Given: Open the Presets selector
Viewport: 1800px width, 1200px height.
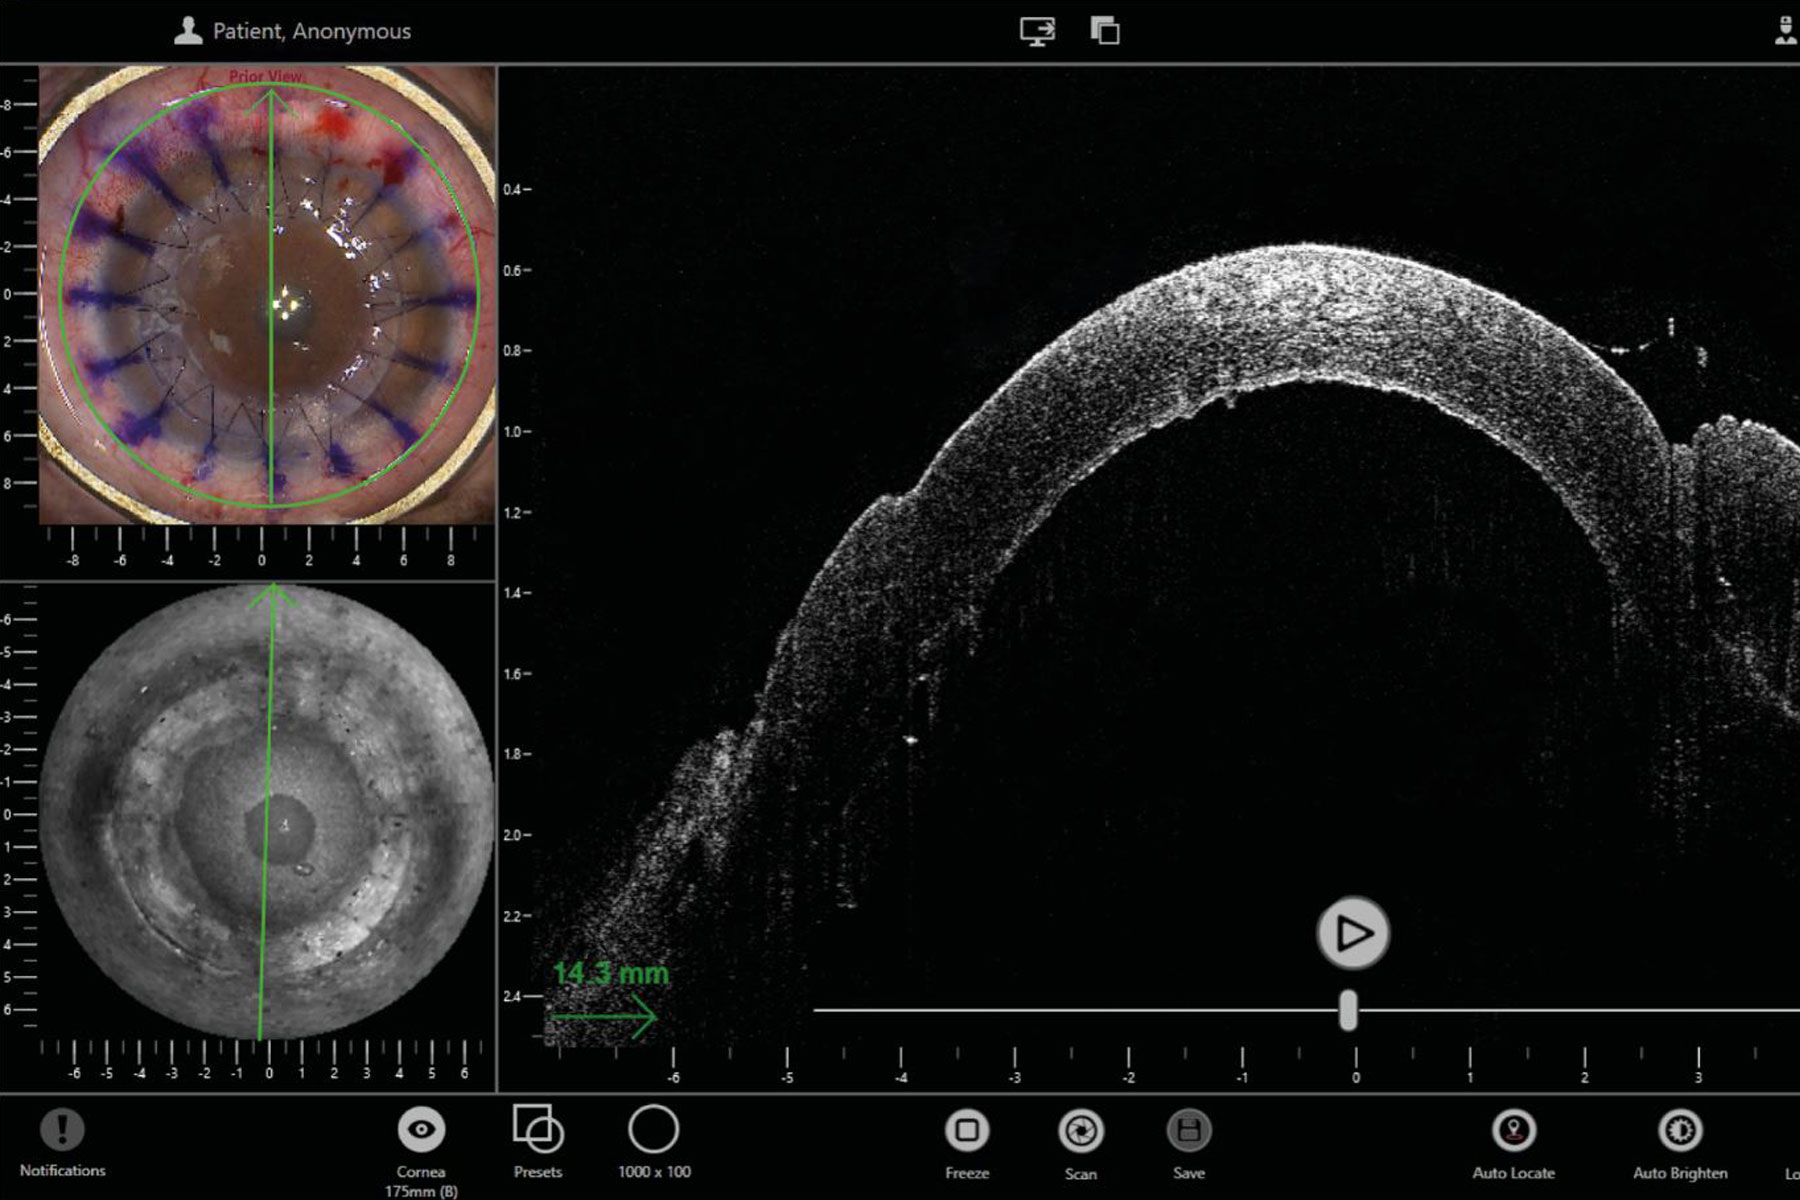Looking at the screenshot, I should point(538,1131).
